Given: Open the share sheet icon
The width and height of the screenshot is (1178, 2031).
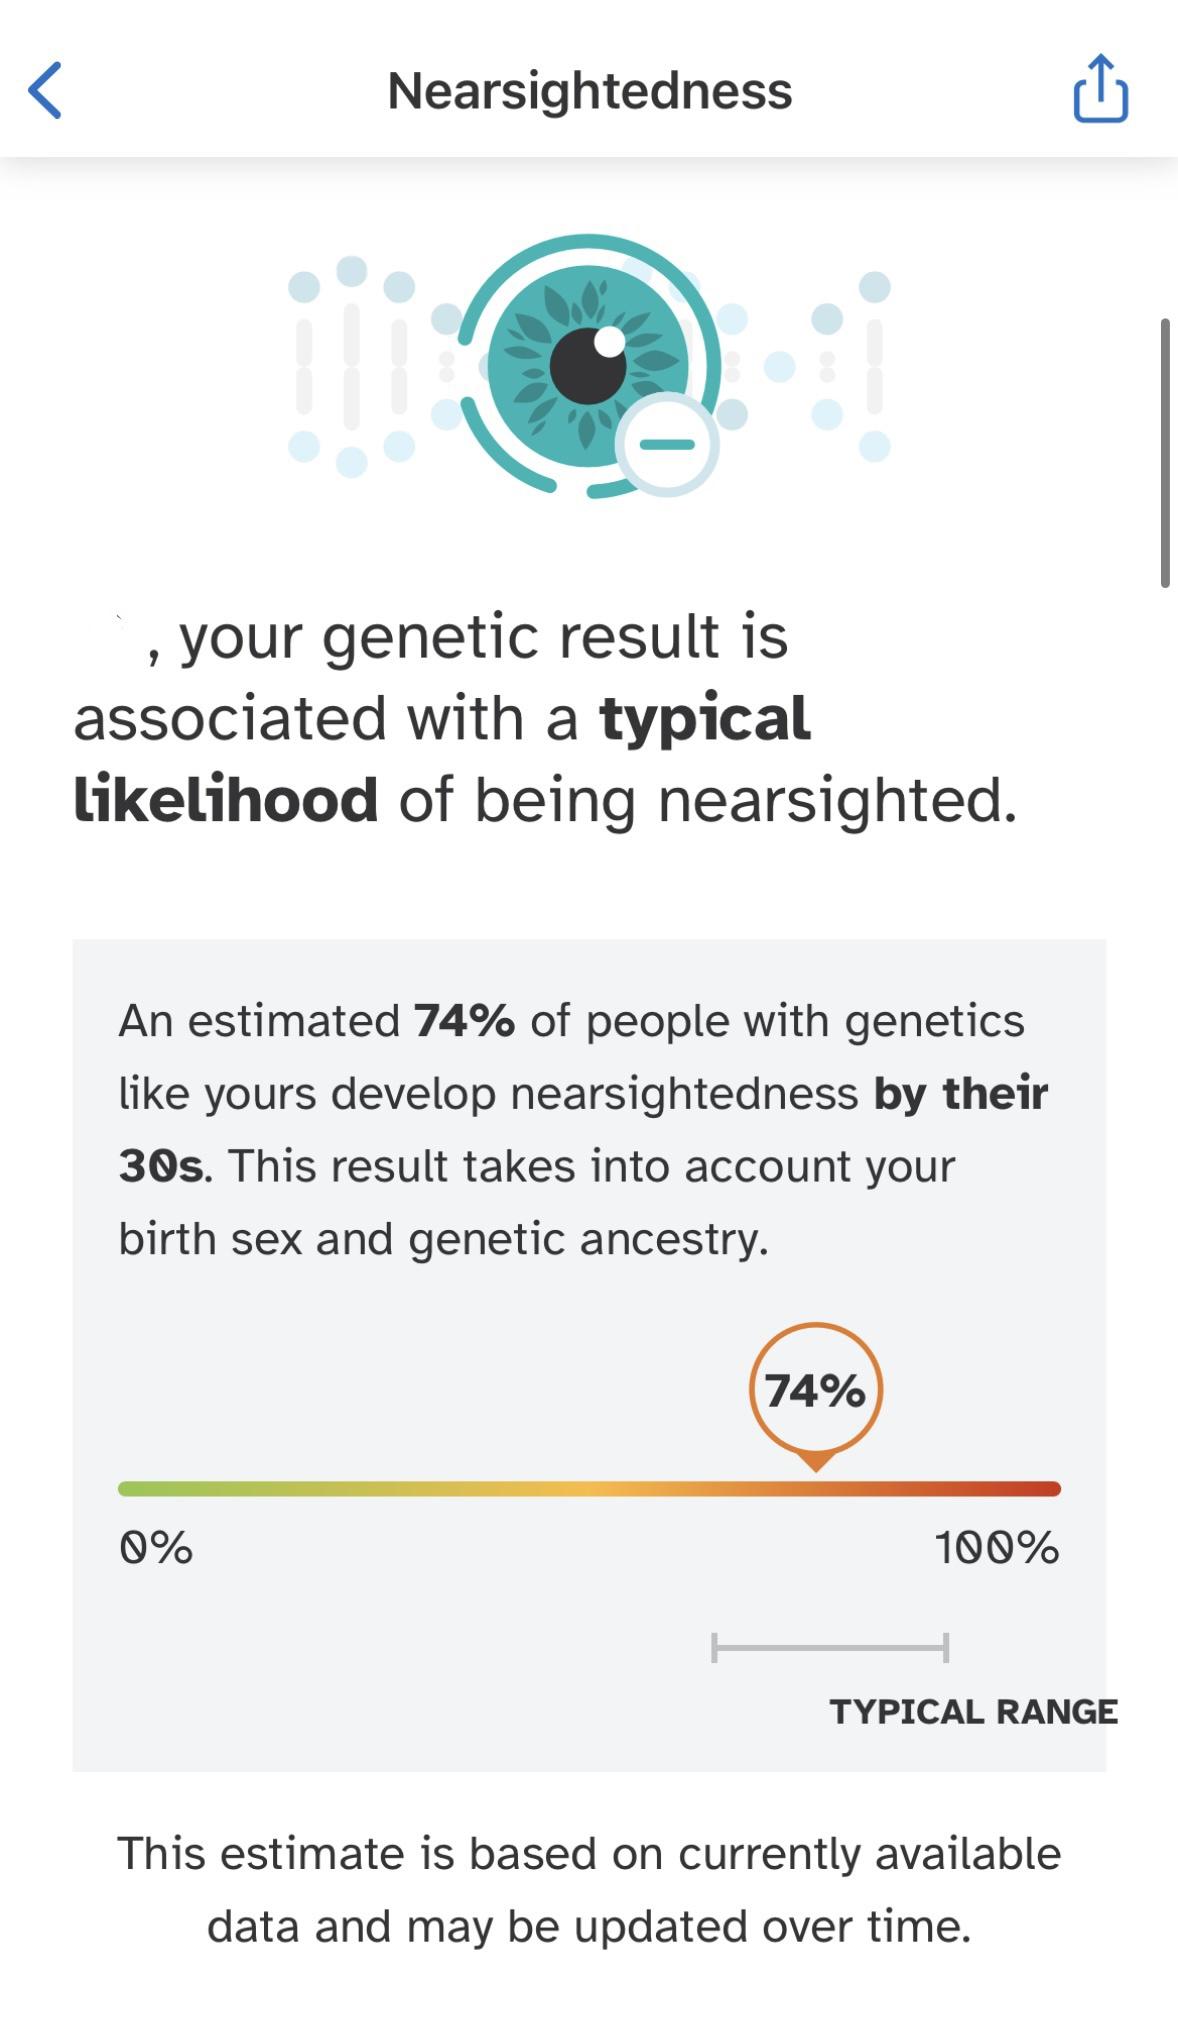Looking at the screenshot, I should (1100, 90).
